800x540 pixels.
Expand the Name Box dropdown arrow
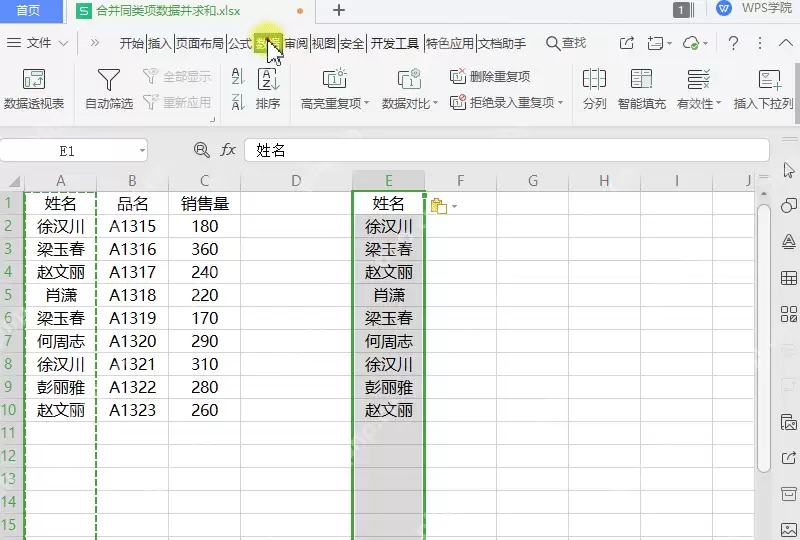[x=142, y=151]
